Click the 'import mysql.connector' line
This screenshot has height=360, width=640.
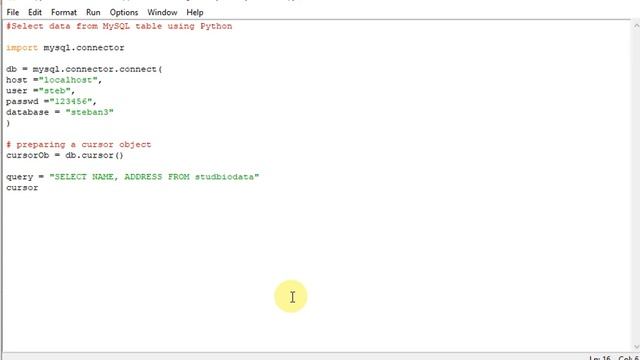click(x=65, y=48)
